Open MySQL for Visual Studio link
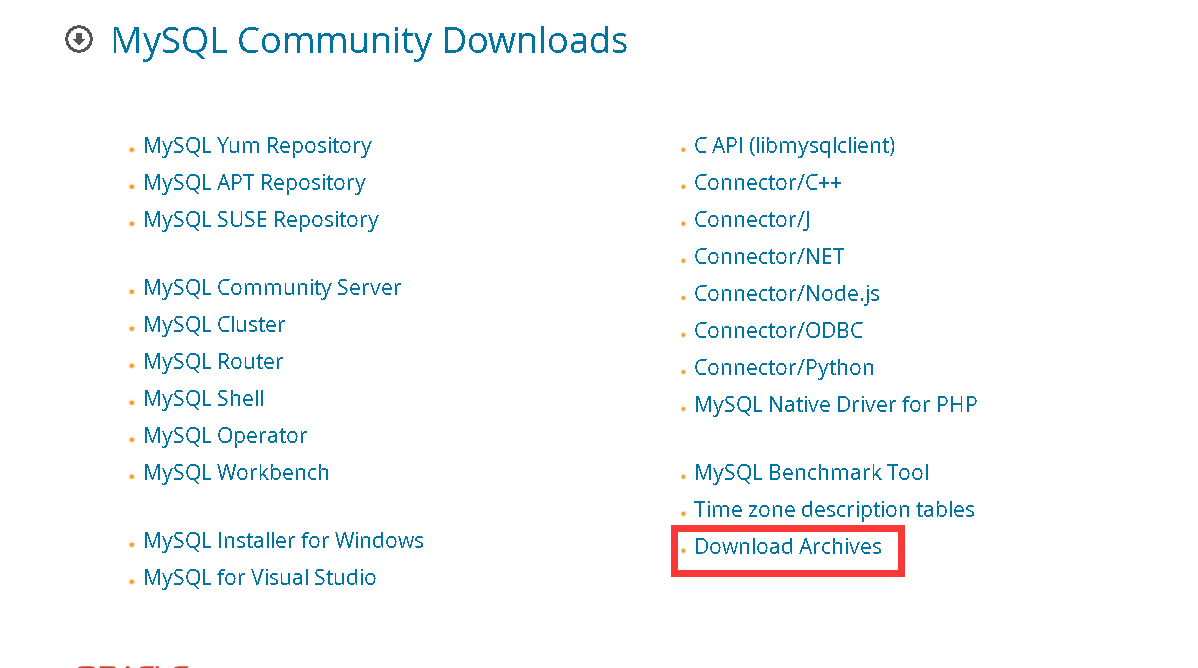 260,577
